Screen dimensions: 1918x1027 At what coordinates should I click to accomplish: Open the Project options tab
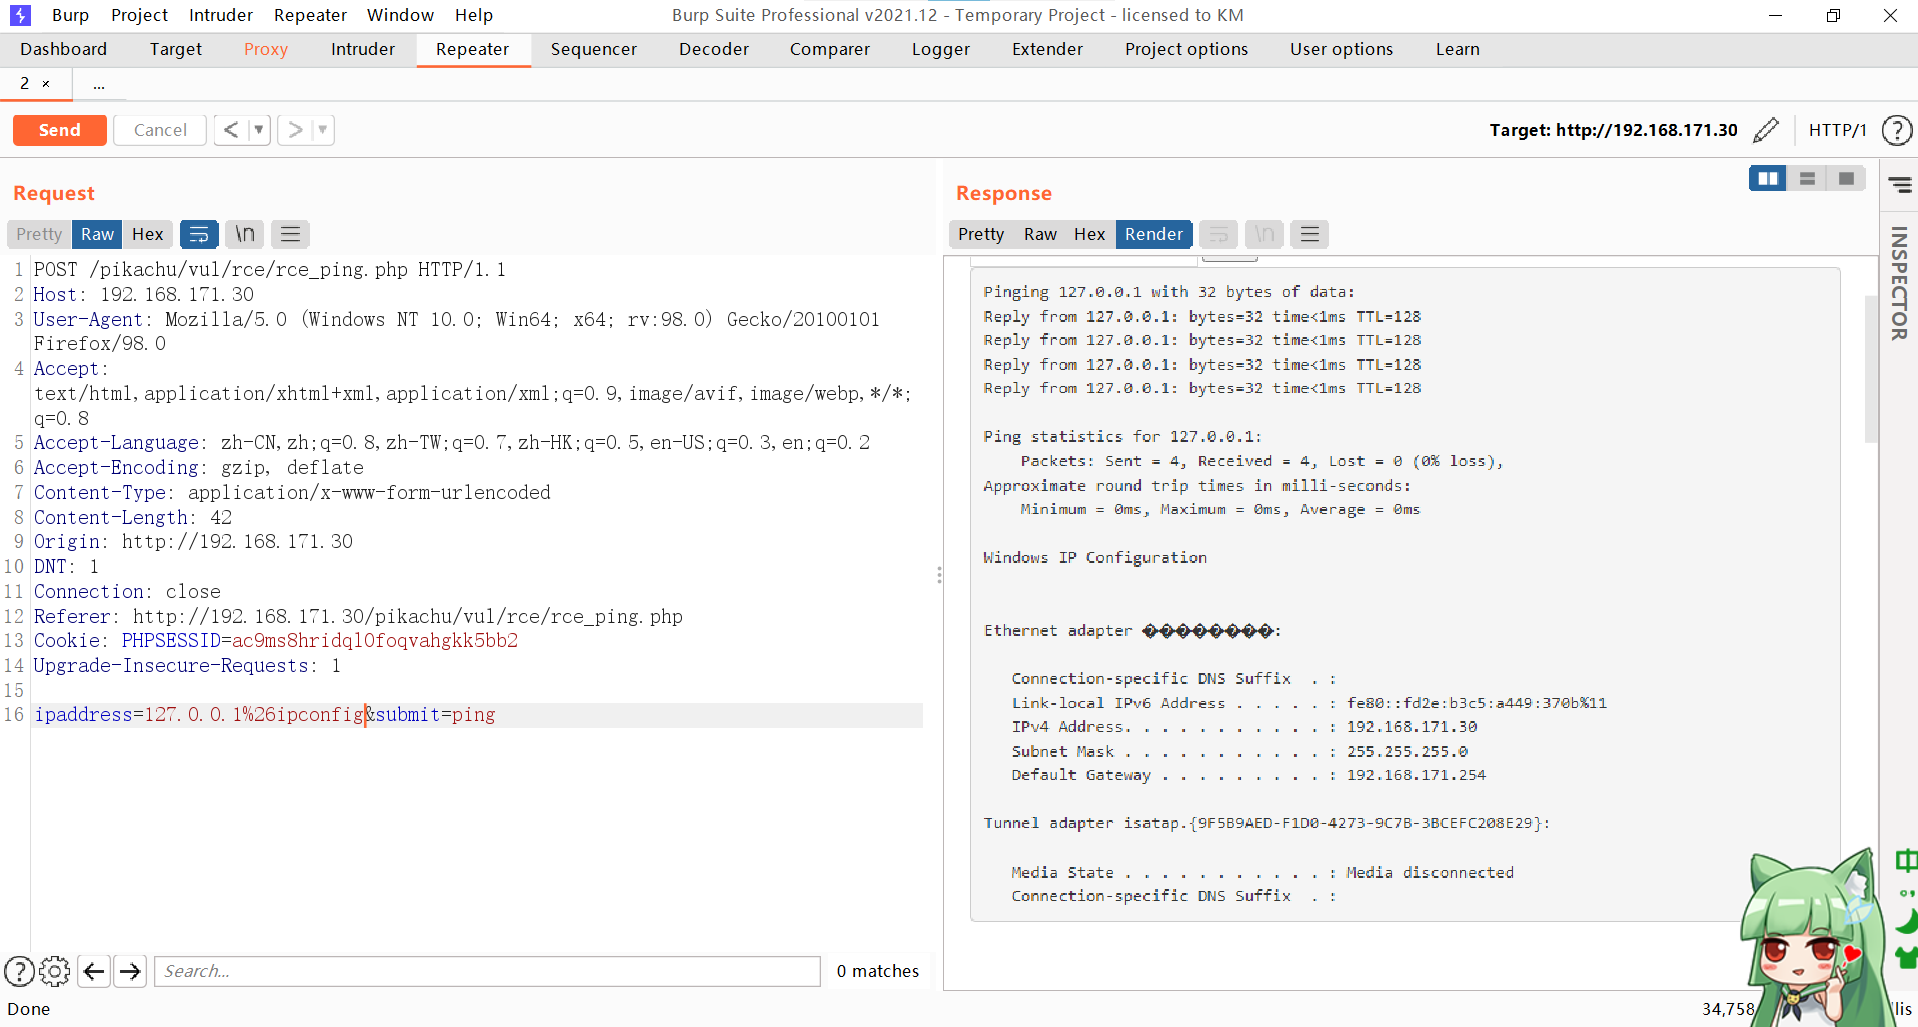coord(1186,49)
